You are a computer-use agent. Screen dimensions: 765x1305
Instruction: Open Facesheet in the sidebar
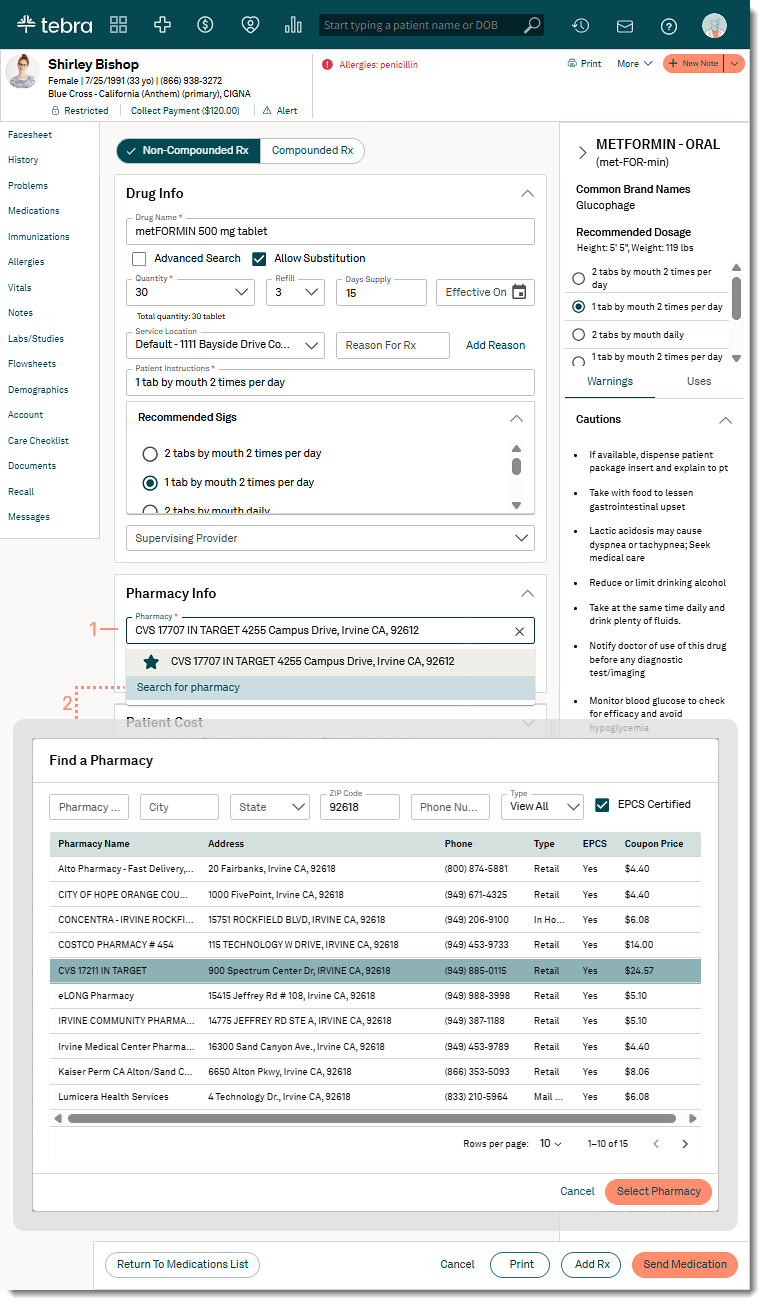click(30, 135)
